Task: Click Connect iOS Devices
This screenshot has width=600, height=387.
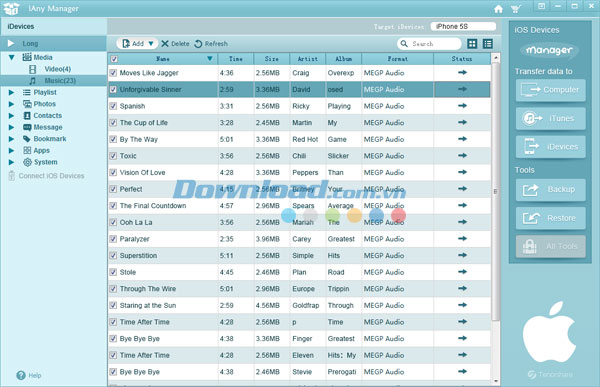Action: tap(46, 176)
